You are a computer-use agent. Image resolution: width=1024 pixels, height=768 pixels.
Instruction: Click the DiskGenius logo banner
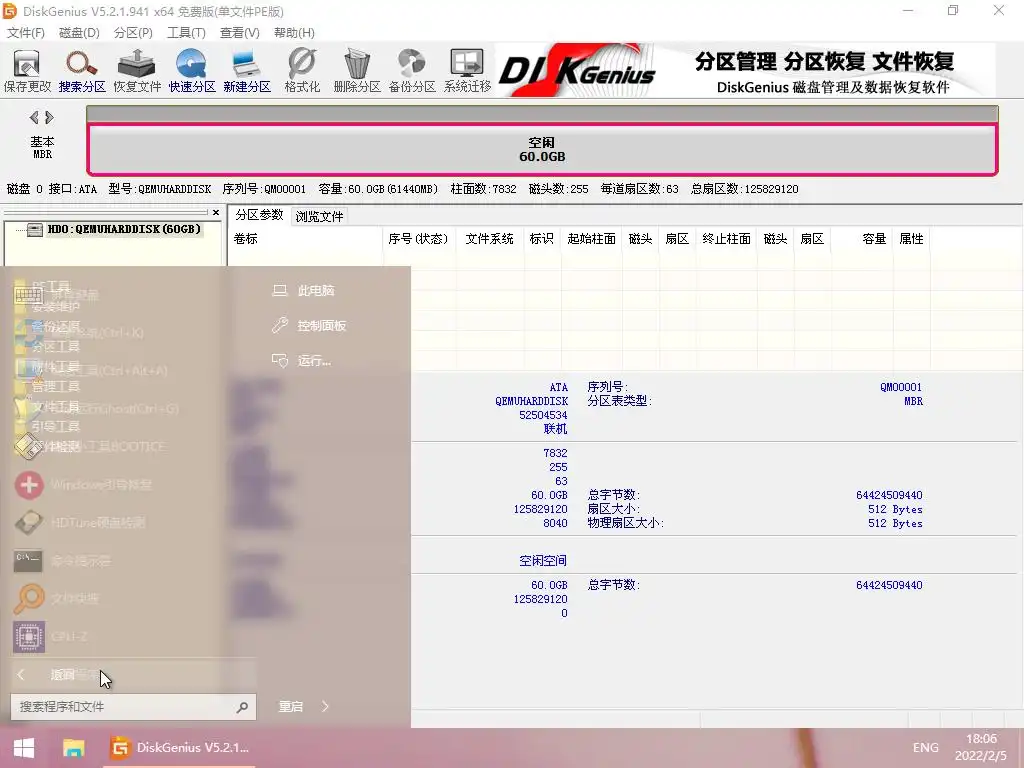(x=577, y=71)
